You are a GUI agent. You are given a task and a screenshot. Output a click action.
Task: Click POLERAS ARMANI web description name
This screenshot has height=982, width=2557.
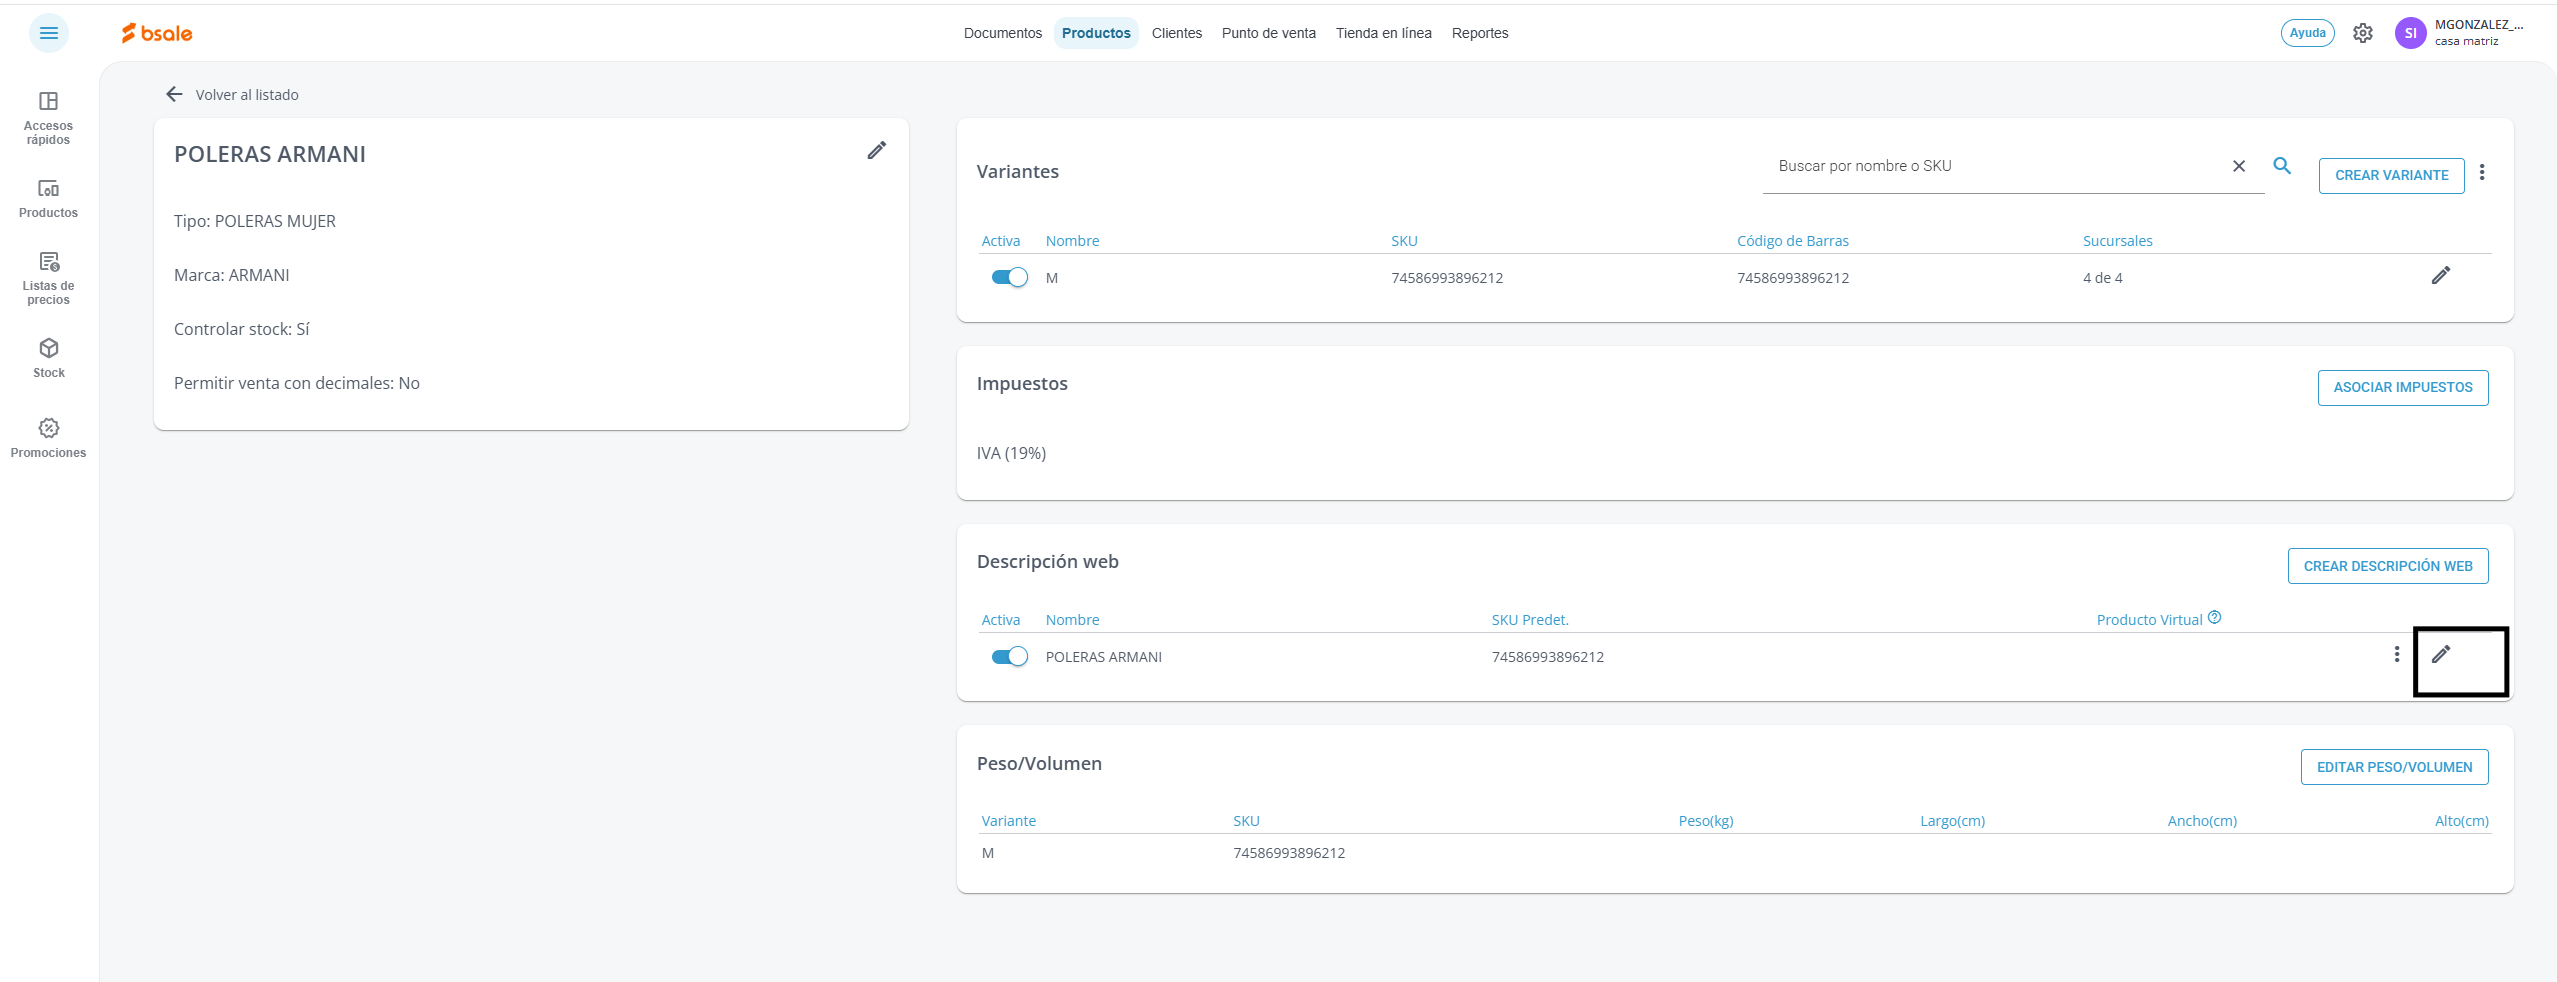click(x=1104, y=657)
